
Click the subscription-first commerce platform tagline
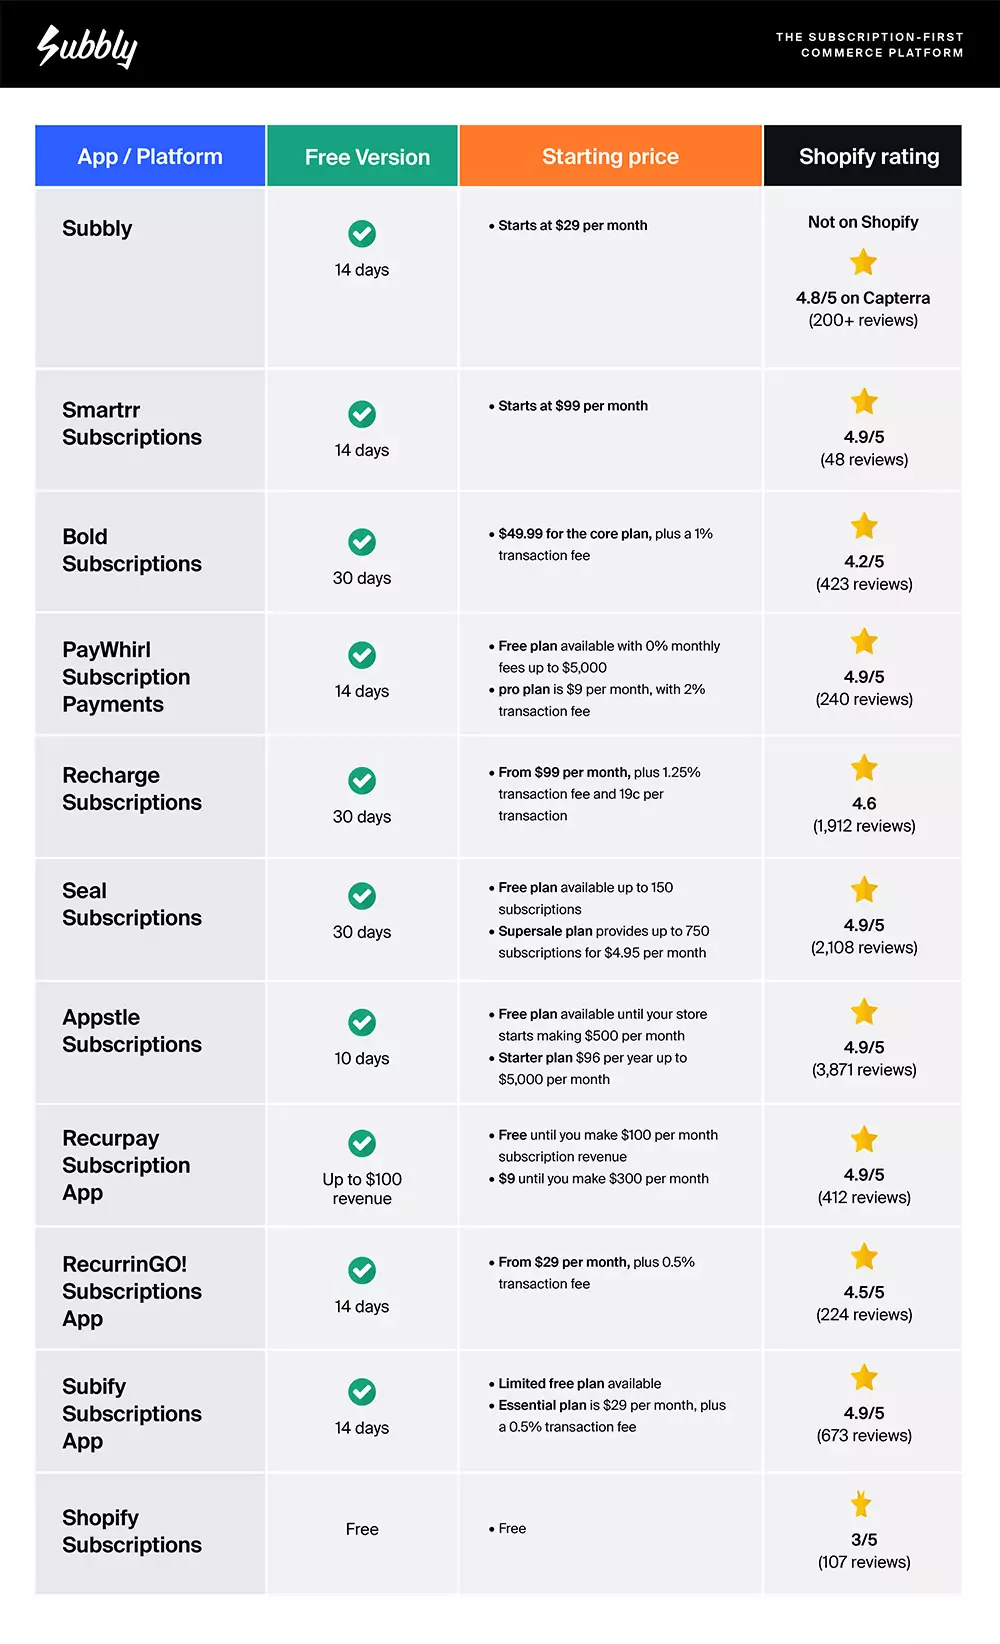tap(869, 45)
